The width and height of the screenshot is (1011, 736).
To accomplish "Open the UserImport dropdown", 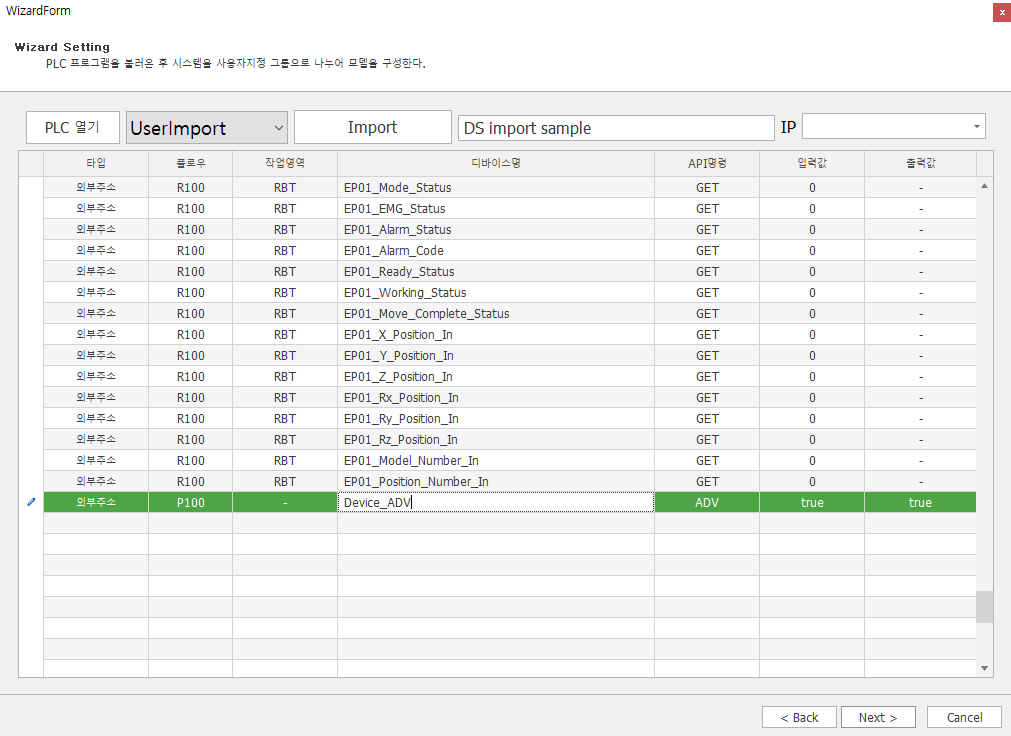I will coord(207,127).
